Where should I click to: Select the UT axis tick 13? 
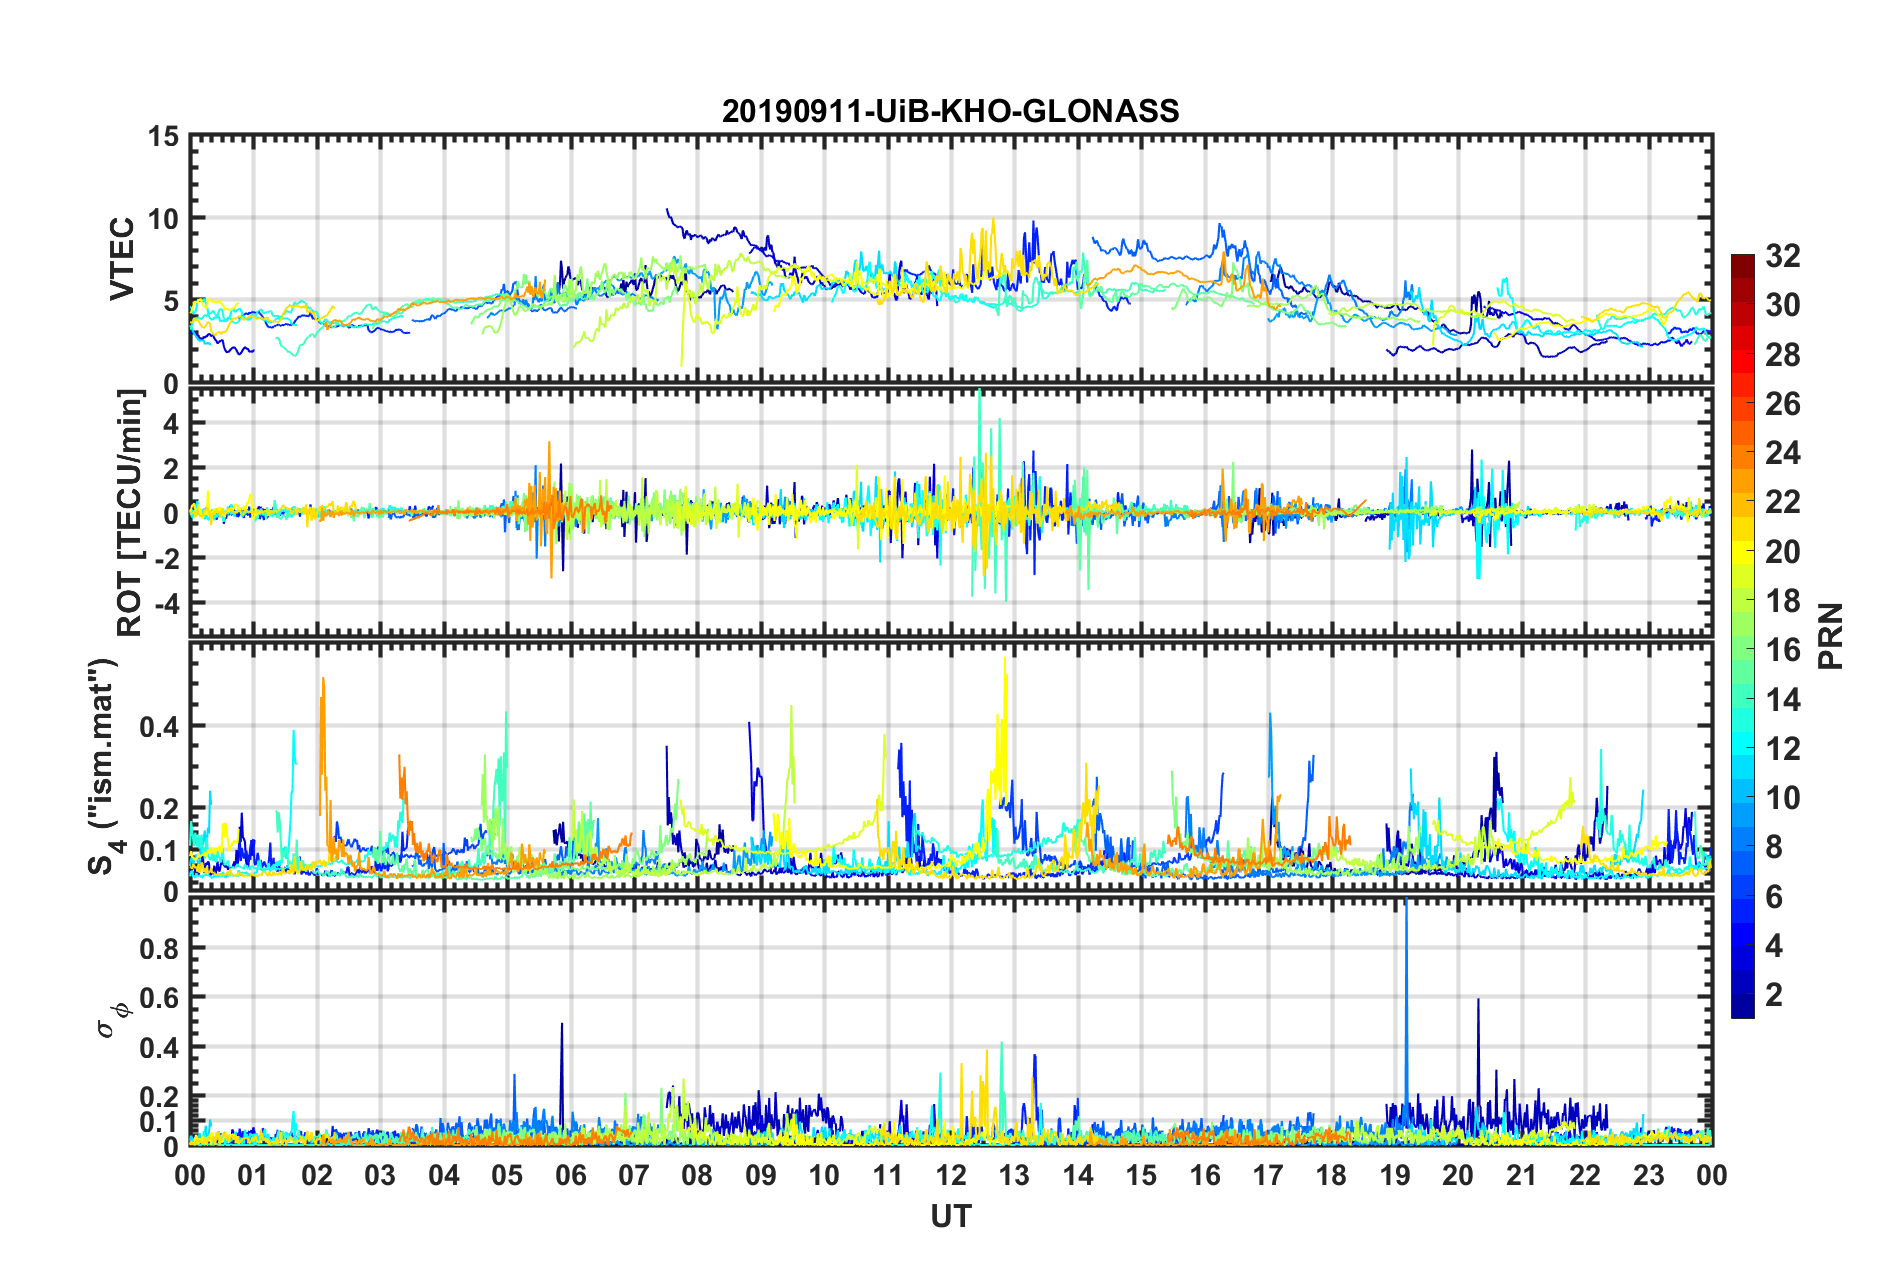1014,1175
